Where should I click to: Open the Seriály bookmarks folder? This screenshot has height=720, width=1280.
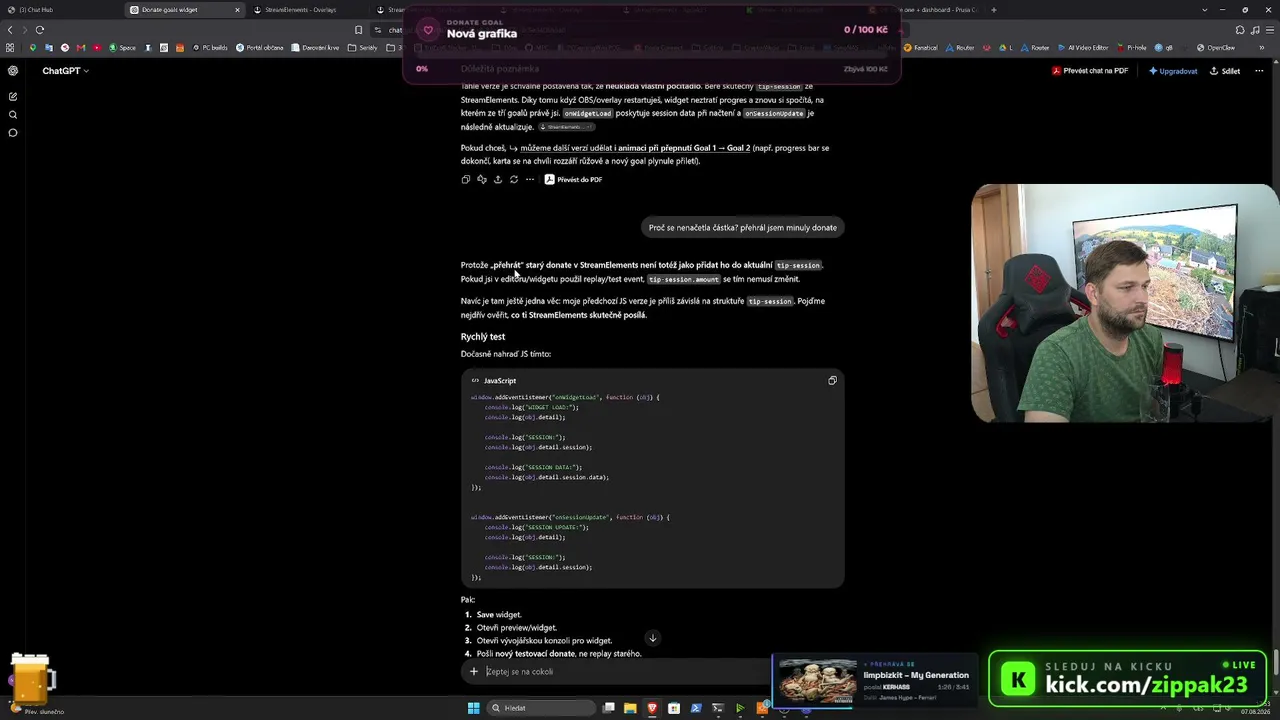[x=364, y=48]
